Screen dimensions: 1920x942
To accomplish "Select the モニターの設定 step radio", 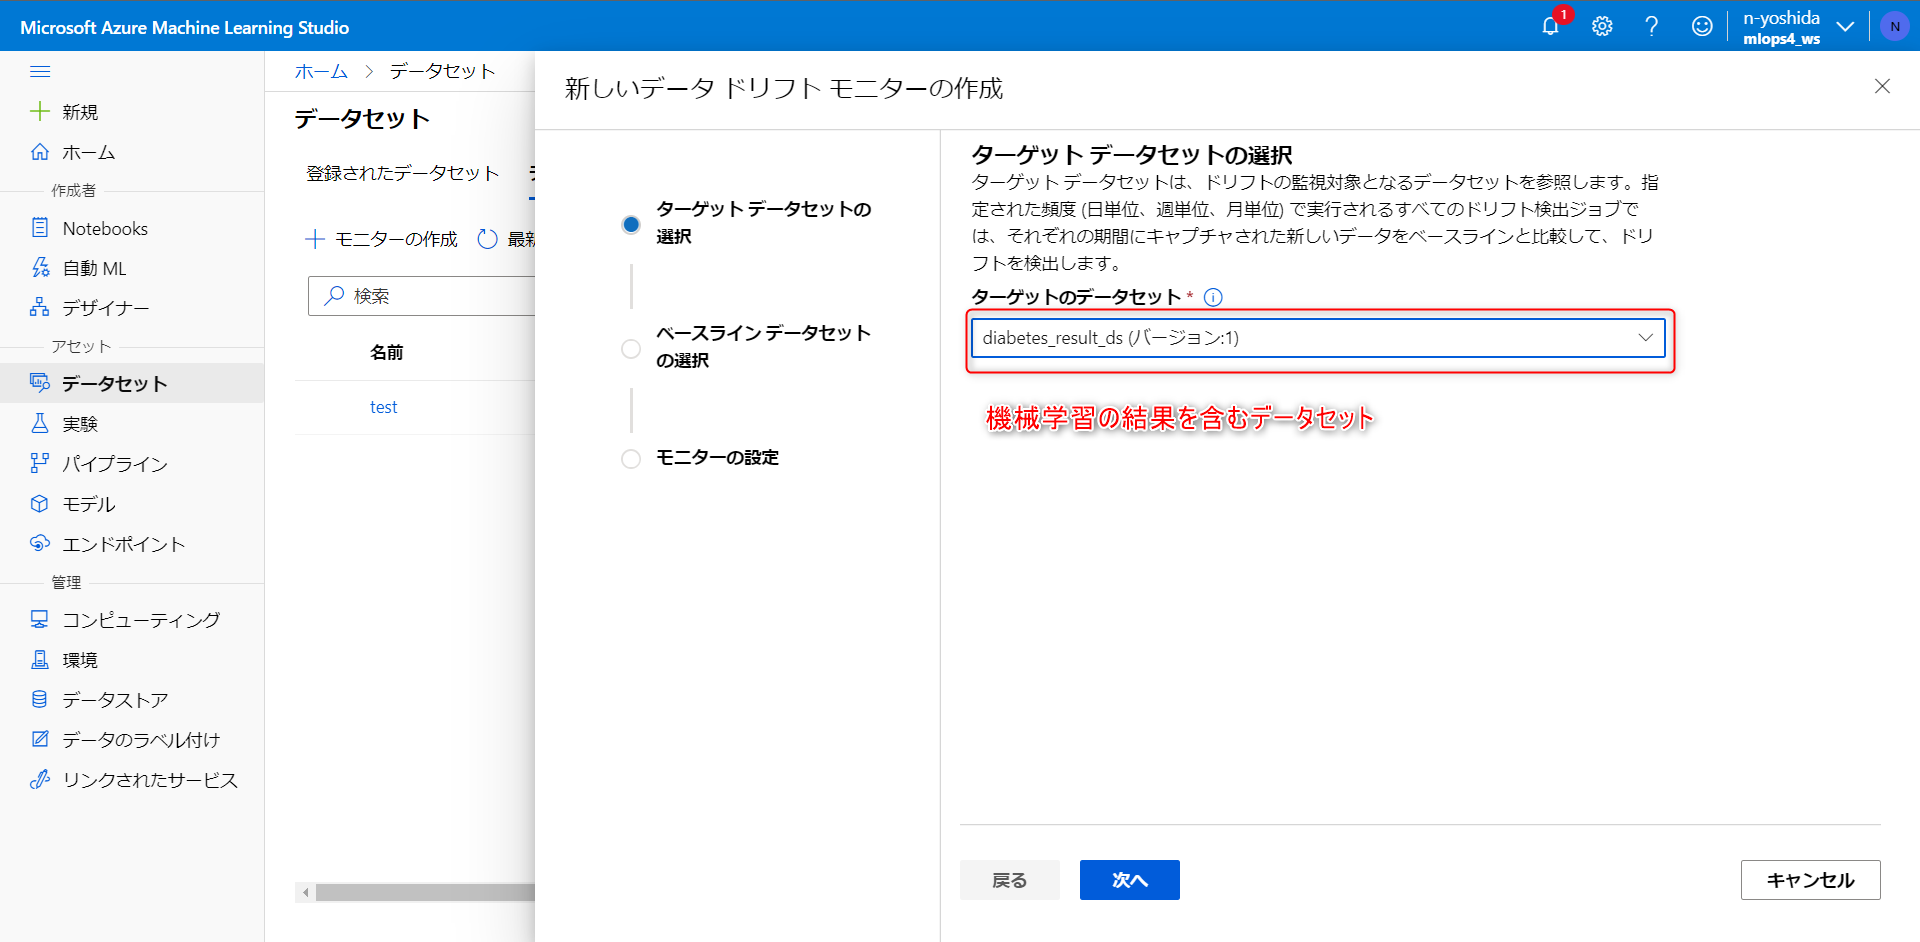I will [x=631, y=458].
